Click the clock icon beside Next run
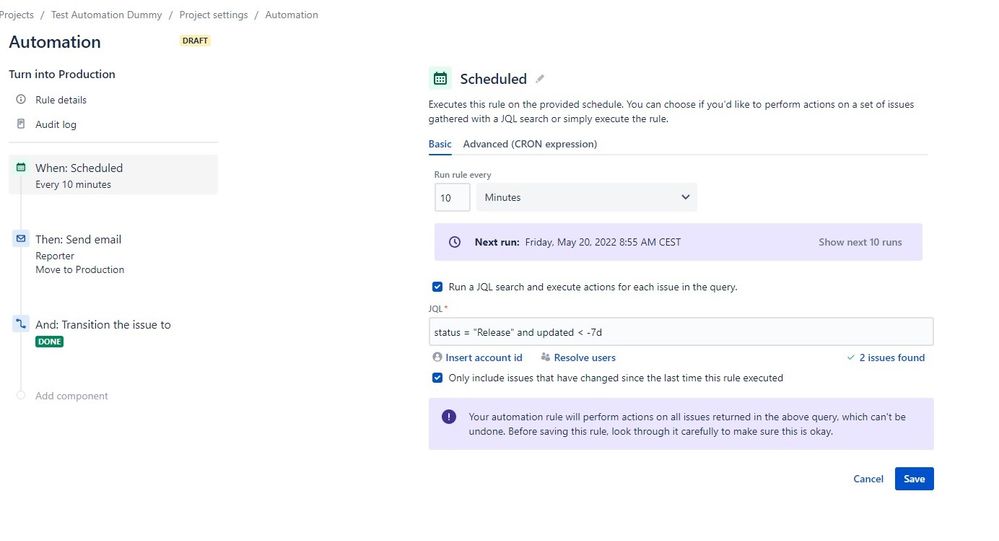This screenshot has width=999, height=541. pyautogui.click(x=454, y=242)
